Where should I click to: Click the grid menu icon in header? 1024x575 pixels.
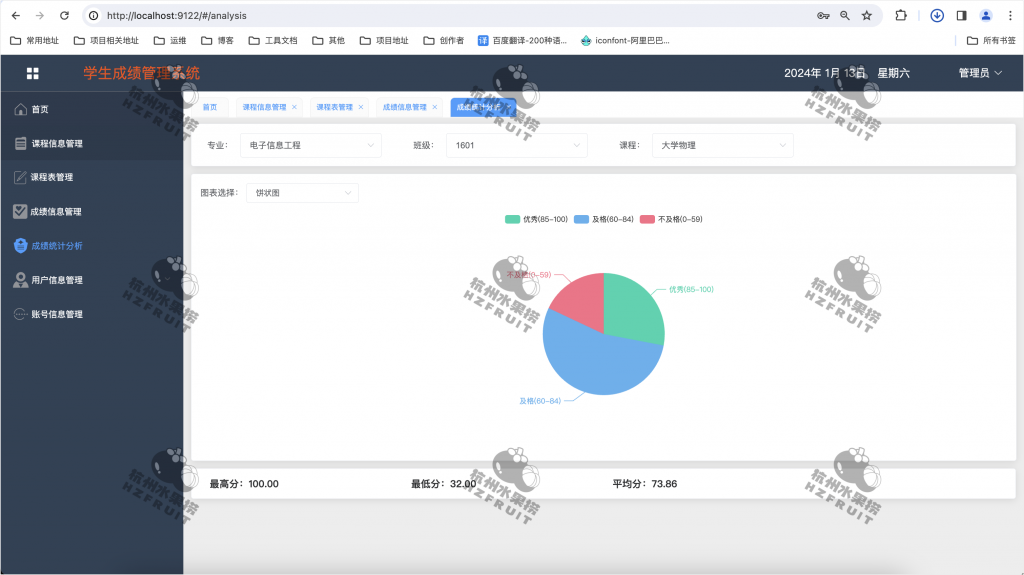point(33,73)
